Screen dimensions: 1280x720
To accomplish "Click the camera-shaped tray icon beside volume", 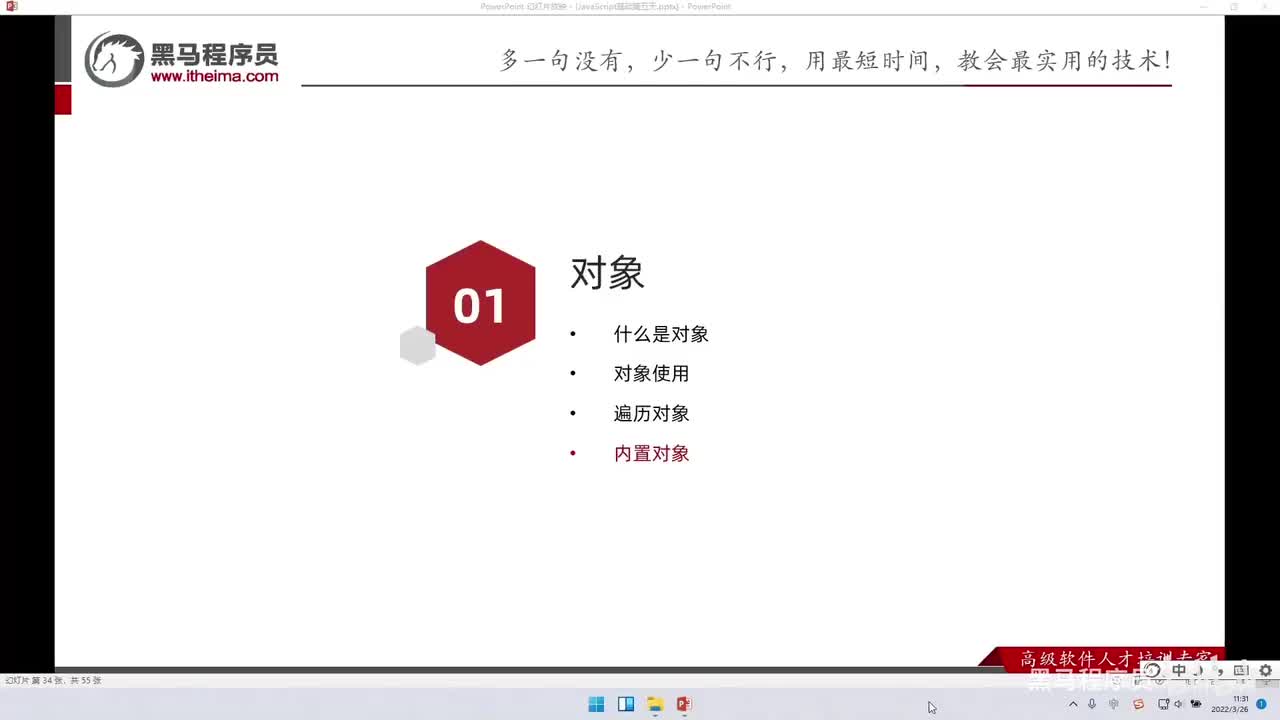I will tap(1196, 704).
